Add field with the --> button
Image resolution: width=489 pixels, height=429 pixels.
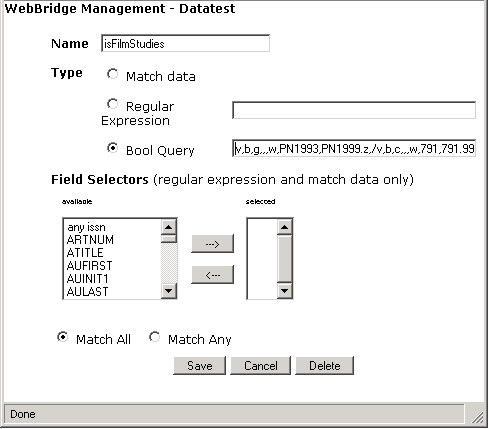tap(212, 244)
